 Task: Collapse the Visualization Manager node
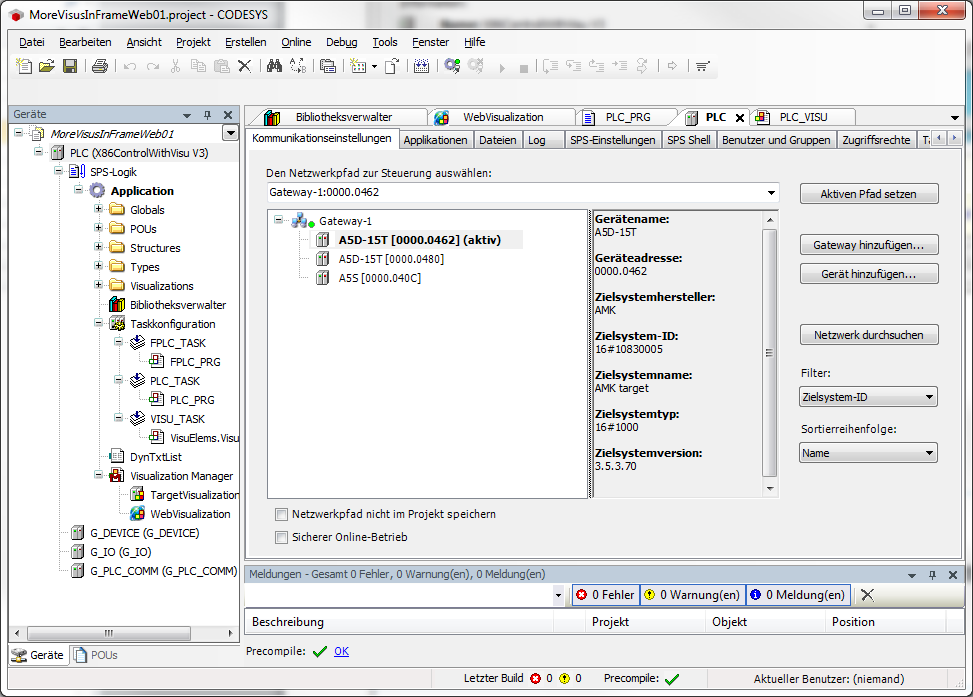tap(98, 475)
